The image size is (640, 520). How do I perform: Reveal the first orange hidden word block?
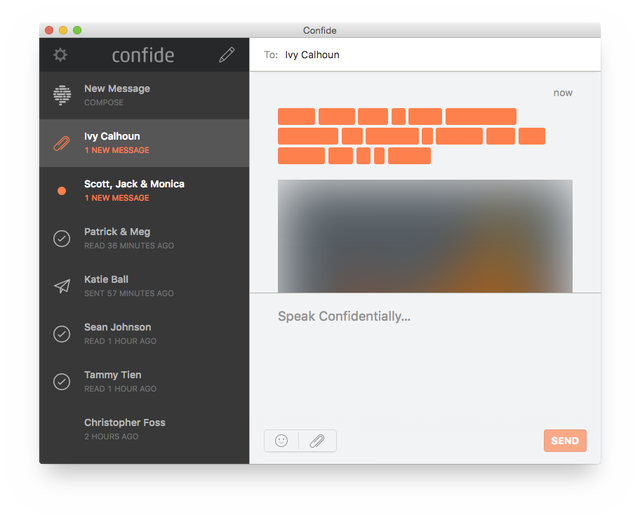click(x=296, y=116)
